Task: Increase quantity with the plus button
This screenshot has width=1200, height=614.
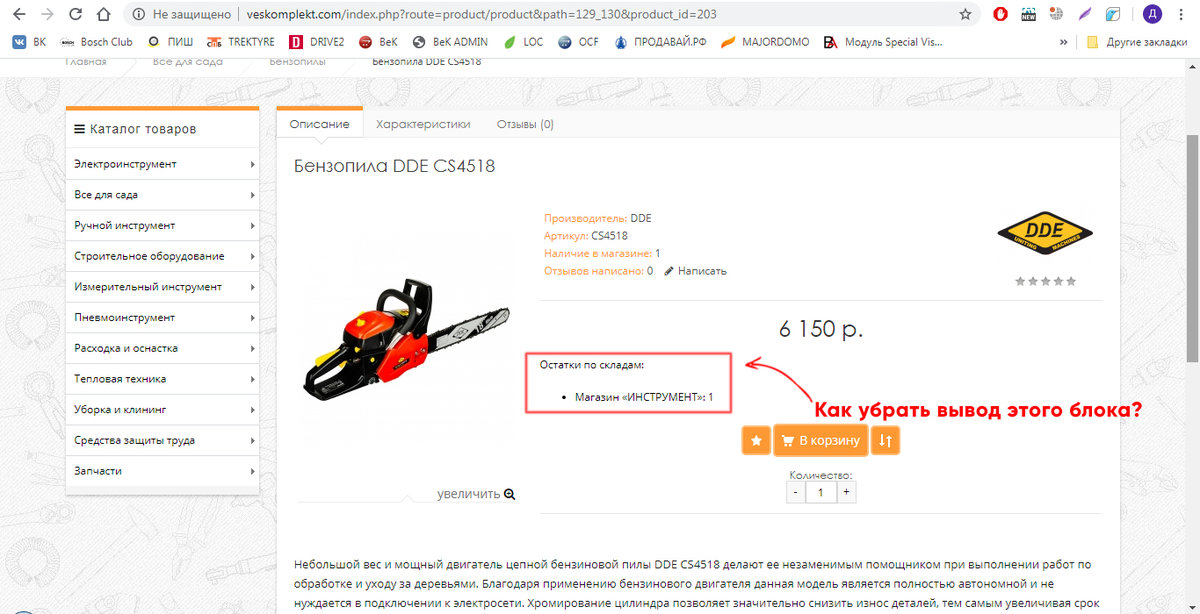Action: point(846,493)
